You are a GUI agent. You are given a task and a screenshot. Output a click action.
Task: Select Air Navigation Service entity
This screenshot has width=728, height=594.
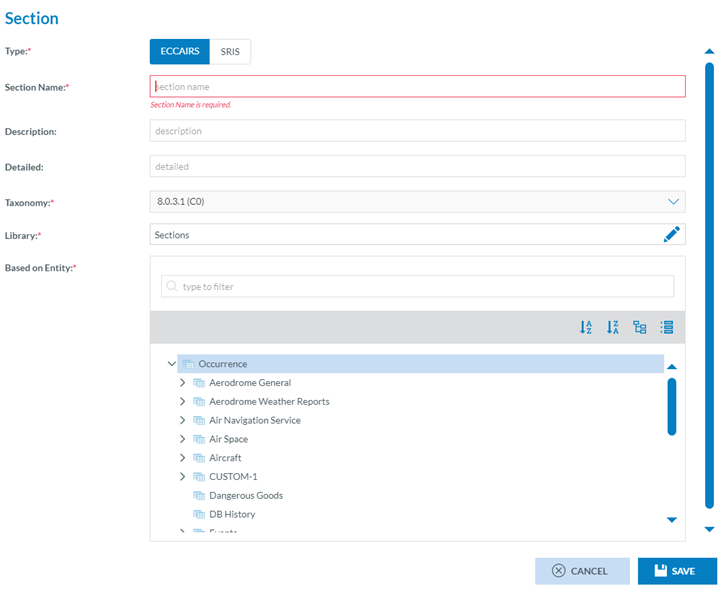tap(254, 421)
